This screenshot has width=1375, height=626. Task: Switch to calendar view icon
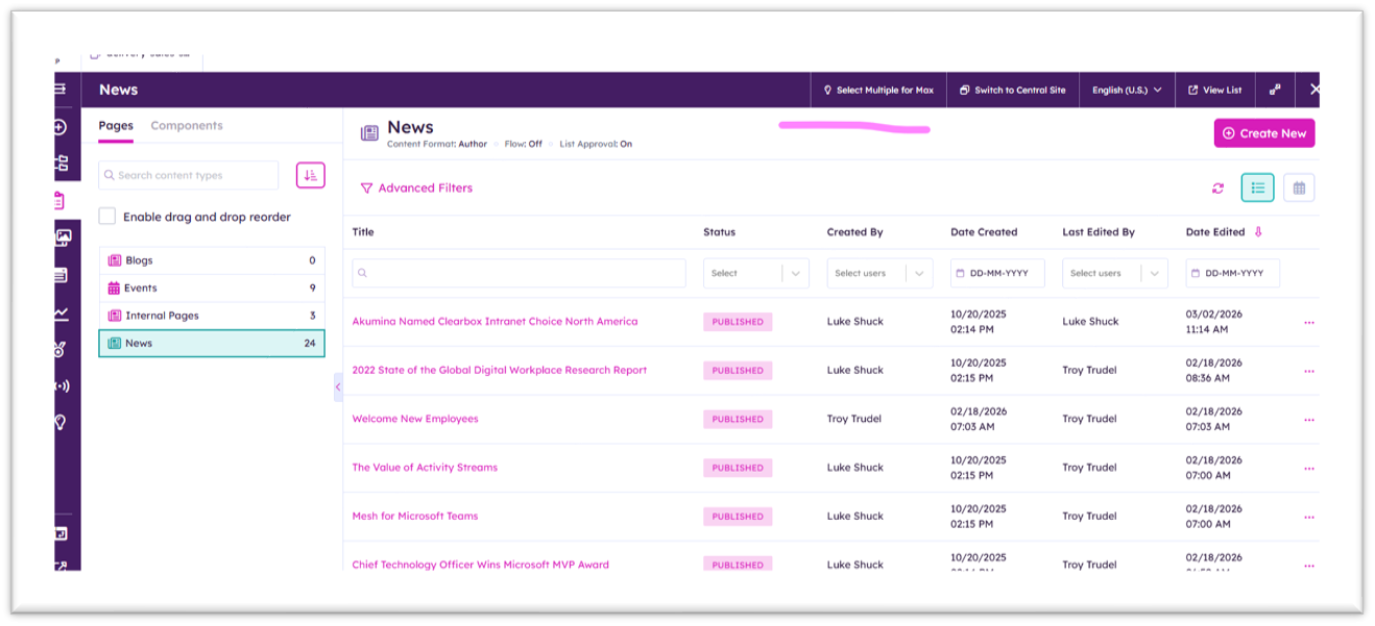coord(1299,188)
